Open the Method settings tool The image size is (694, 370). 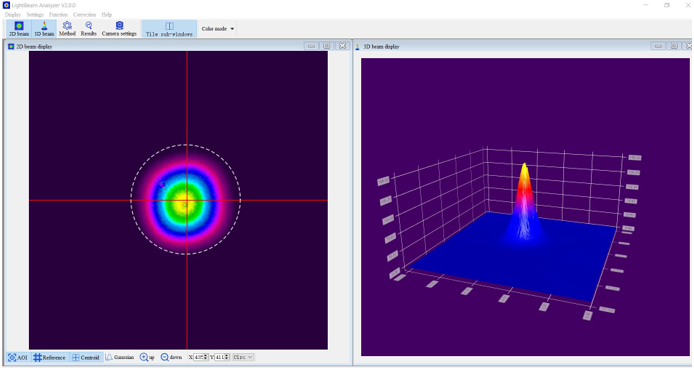pos(67,29)
